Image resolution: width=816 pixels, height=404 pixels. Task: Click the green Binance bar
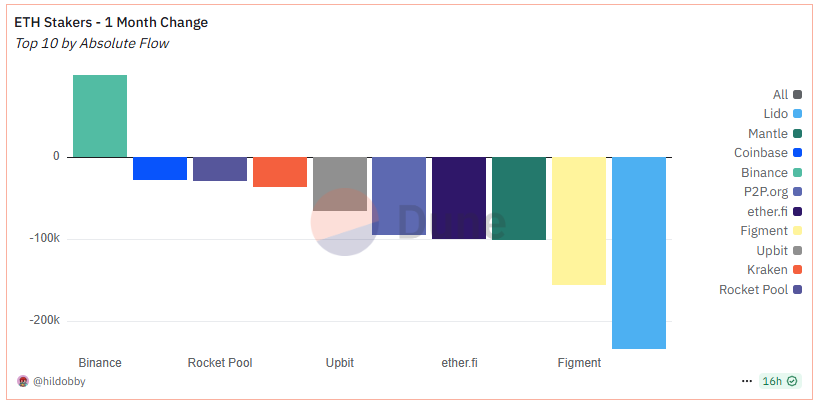pos(100,116)
